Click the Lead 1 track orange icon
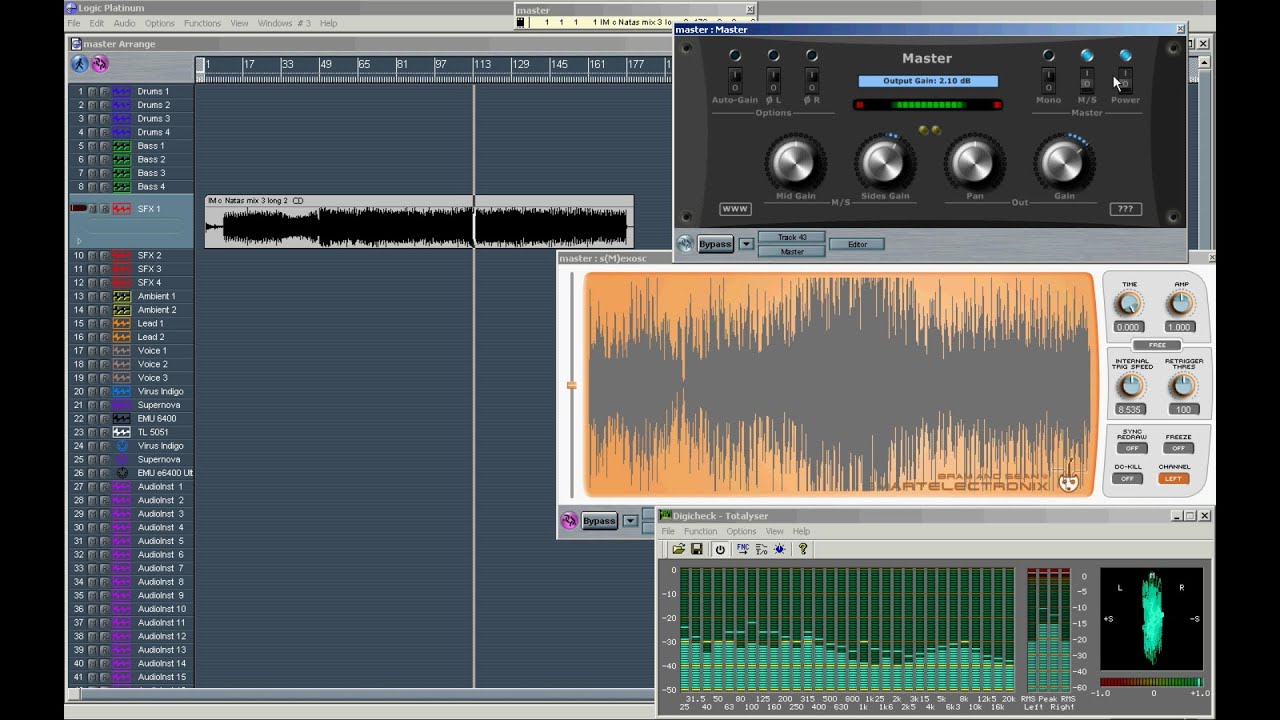The image size is (1280, 720). [121, 324]
